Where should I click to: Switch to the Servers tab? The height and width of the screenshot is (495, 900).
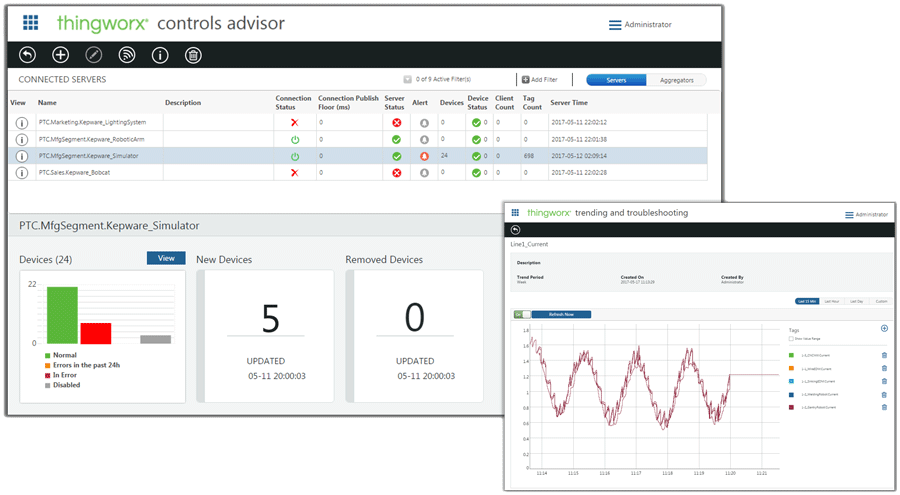(x=616, y=80)
